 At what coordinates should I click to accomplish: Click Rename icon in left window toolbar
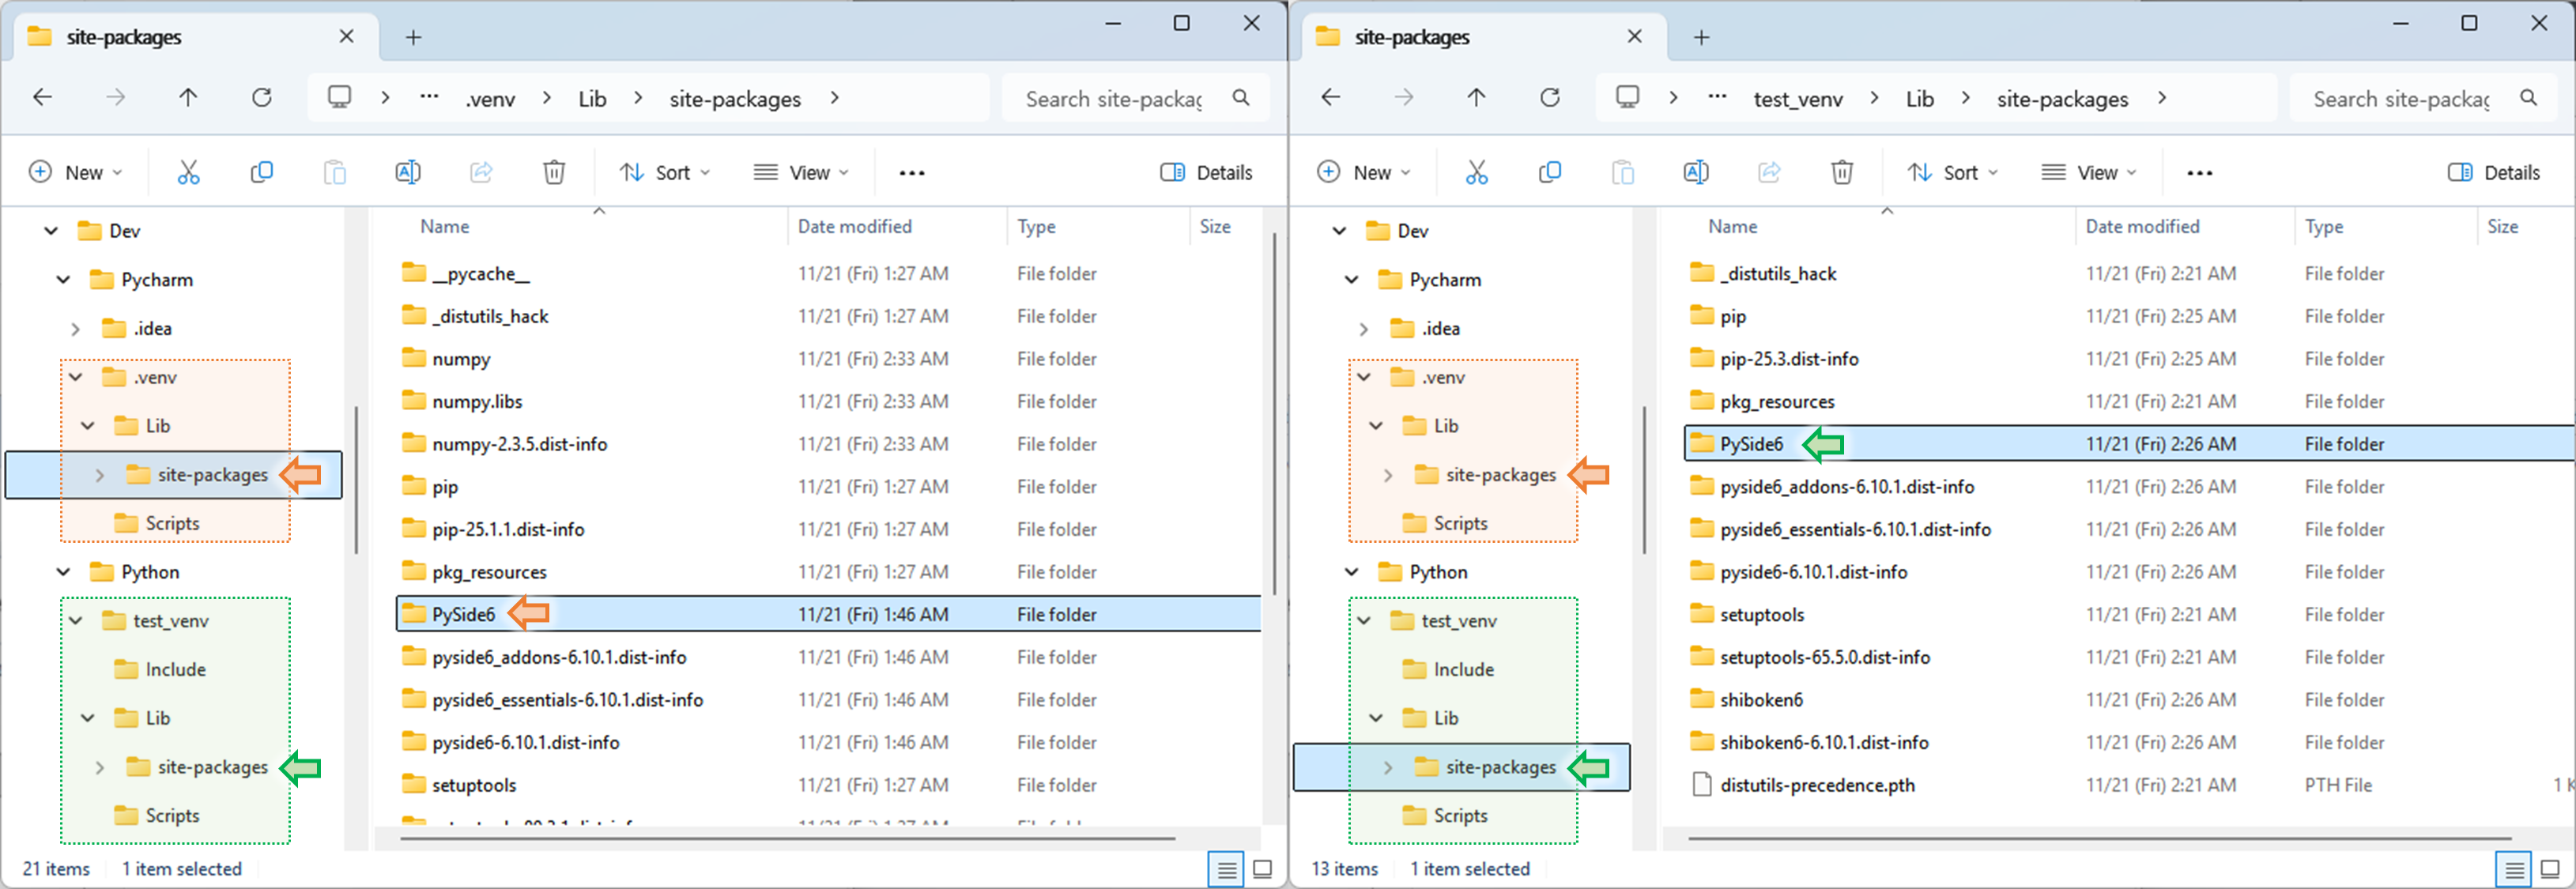(408, 172)
